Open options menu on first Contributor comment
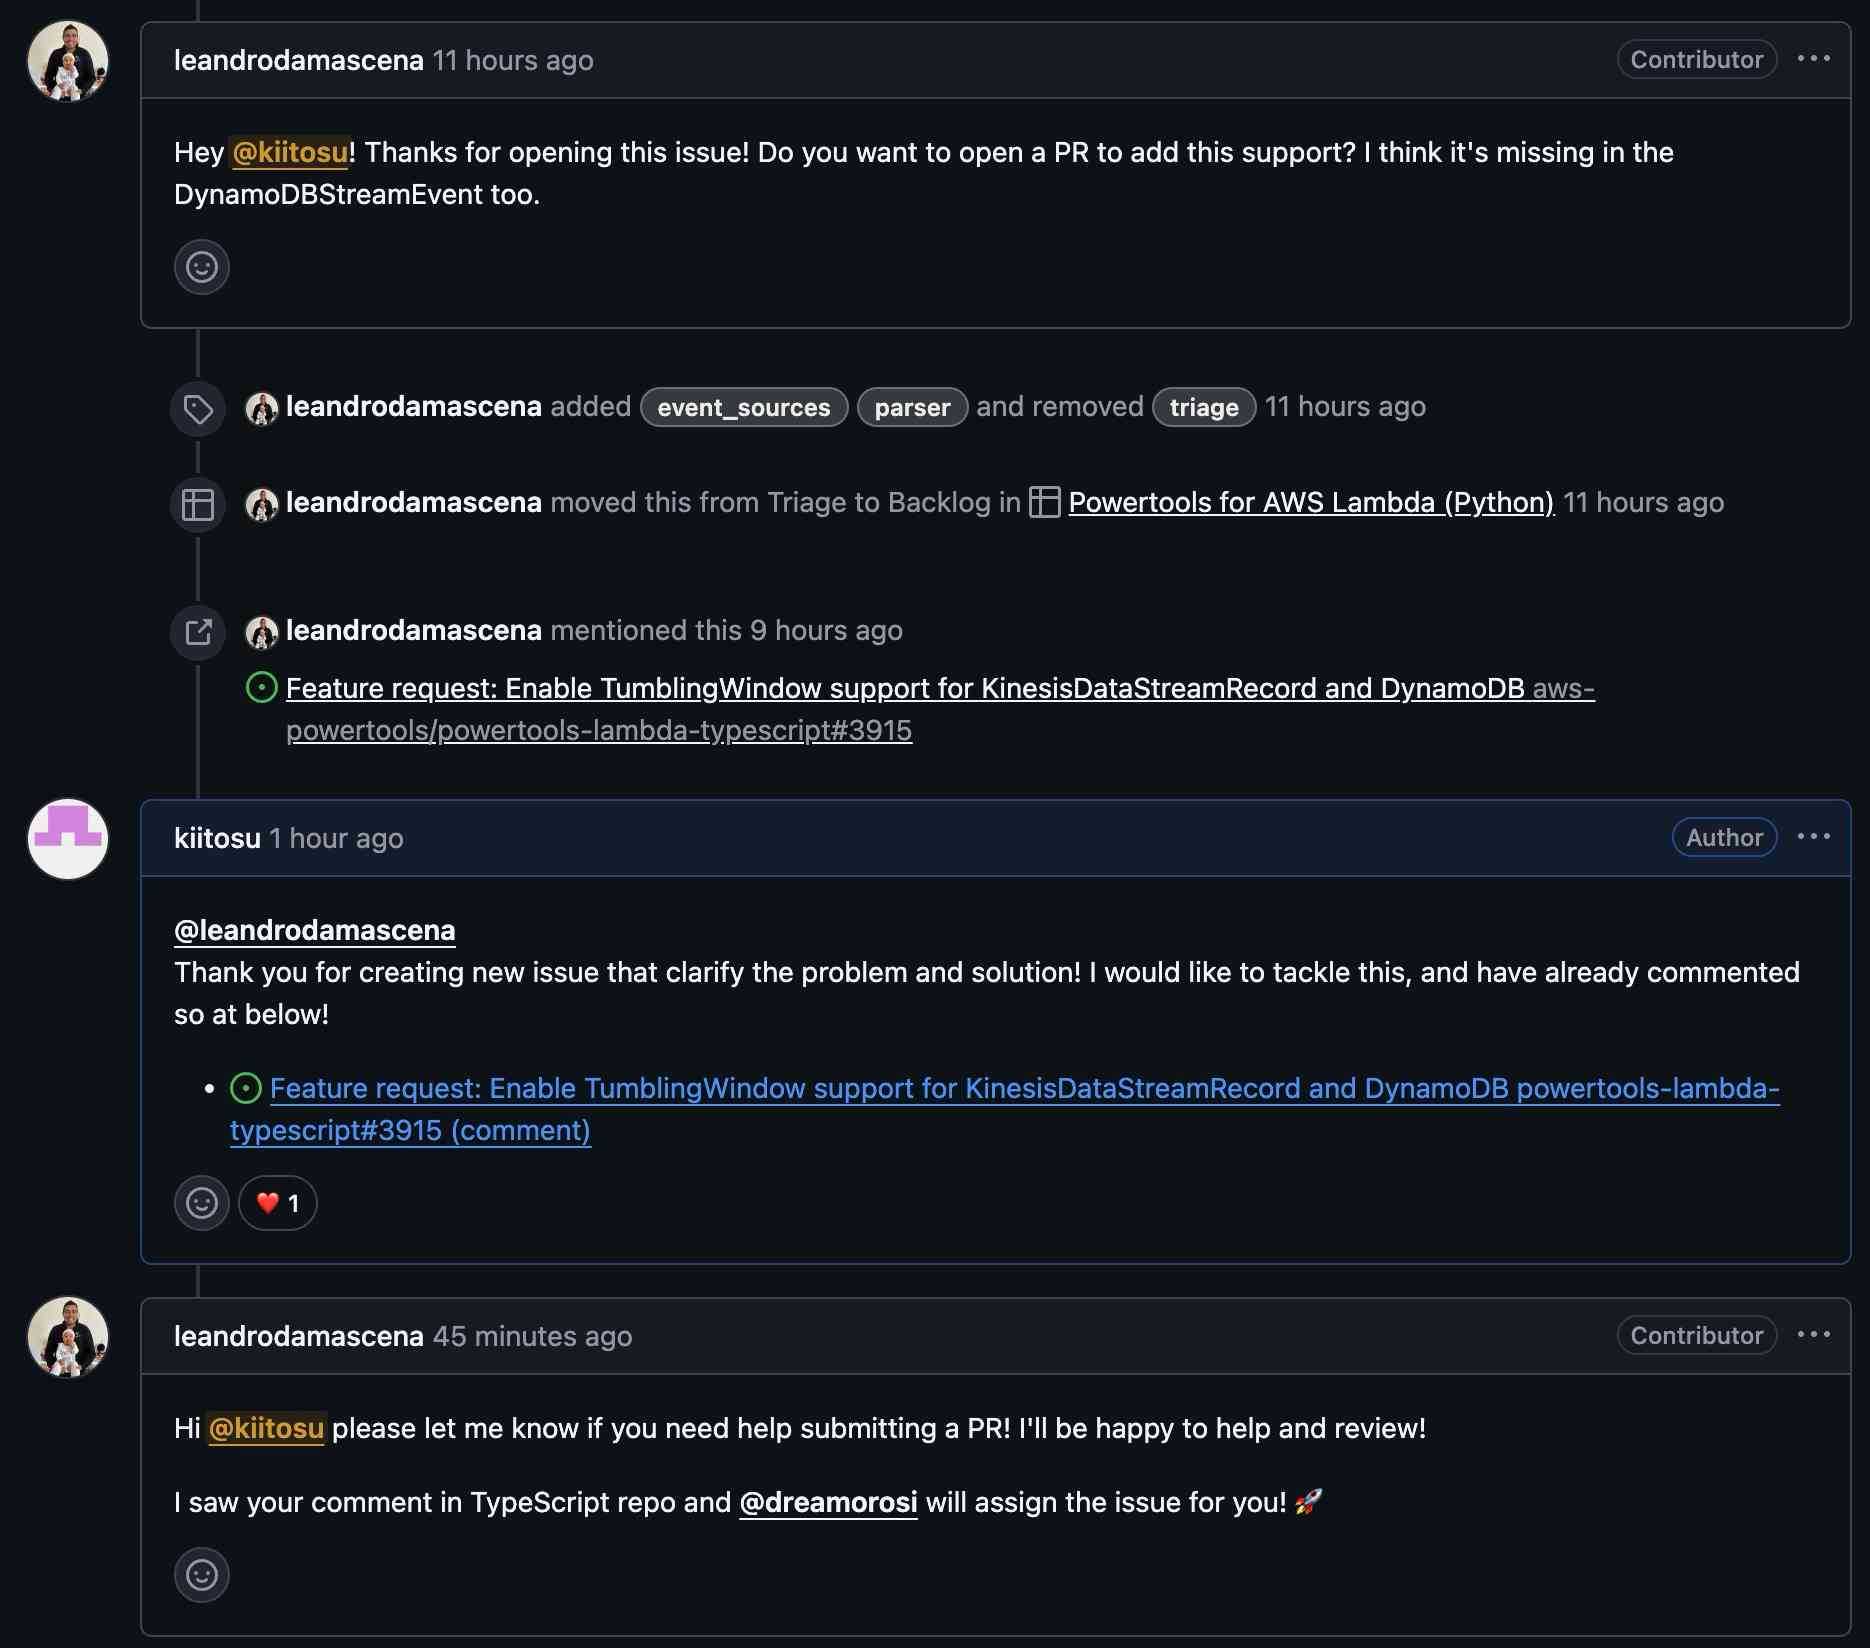The width and height of the screenshot is (1870, 1648). click(1813, 59)
